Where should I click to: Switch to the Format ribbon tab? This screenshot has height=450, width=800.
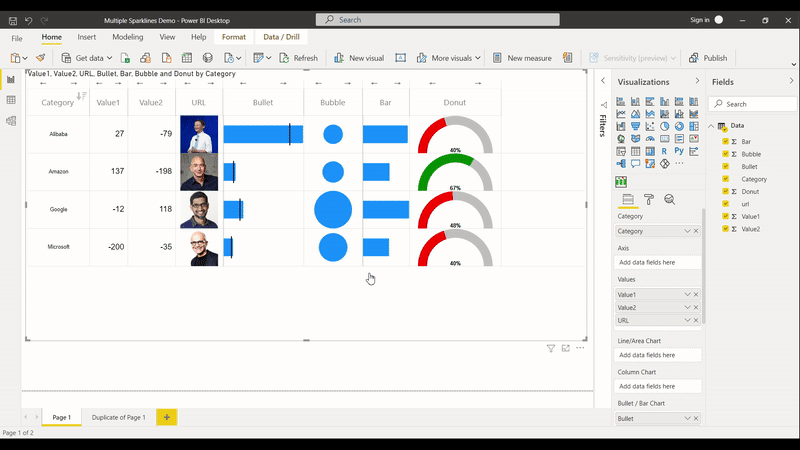234,37
